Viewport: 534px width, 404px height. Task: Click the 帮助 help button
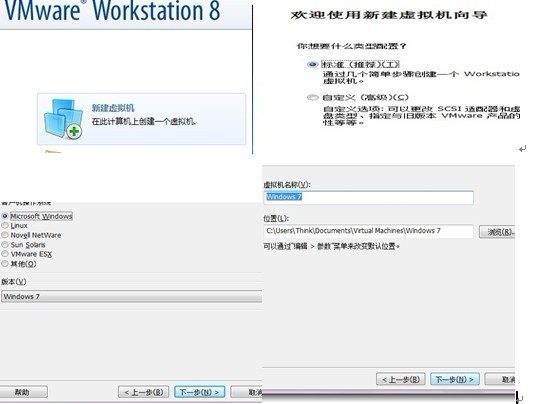pyautogui.click(x=22, y=392)
